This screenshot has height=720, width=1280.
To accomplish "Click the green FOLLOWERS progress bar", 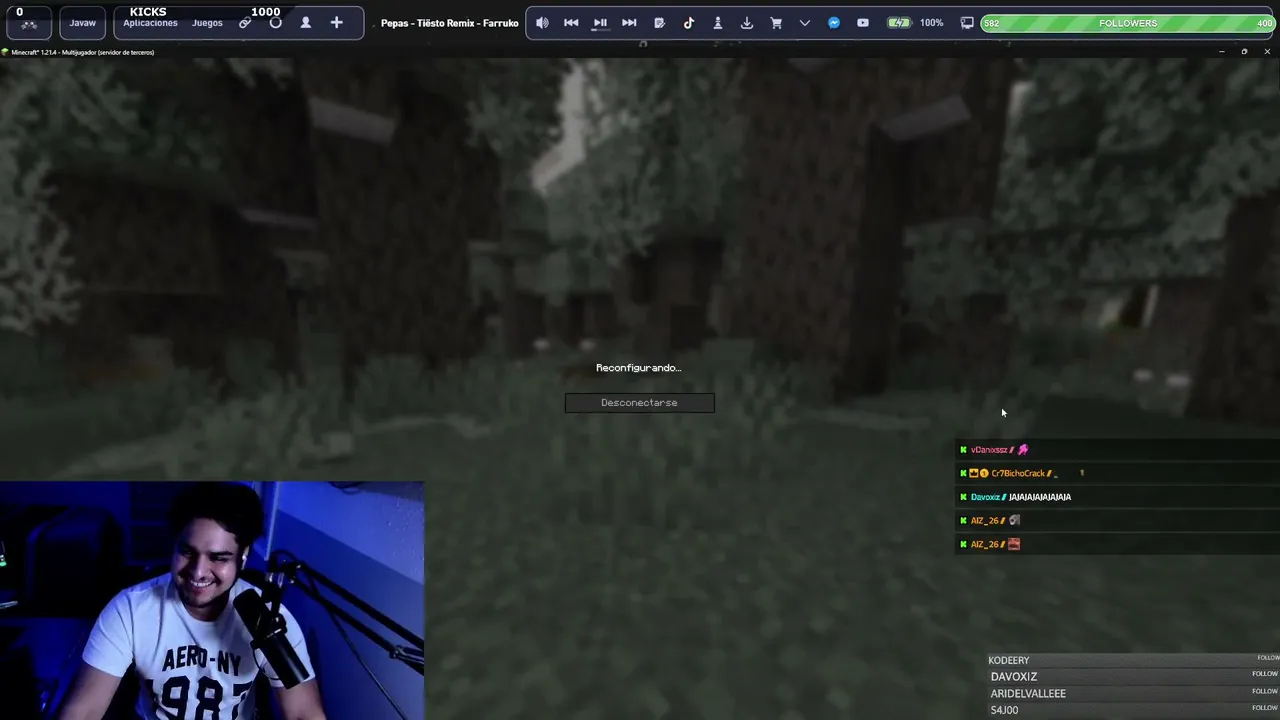I will [1127, 23].
